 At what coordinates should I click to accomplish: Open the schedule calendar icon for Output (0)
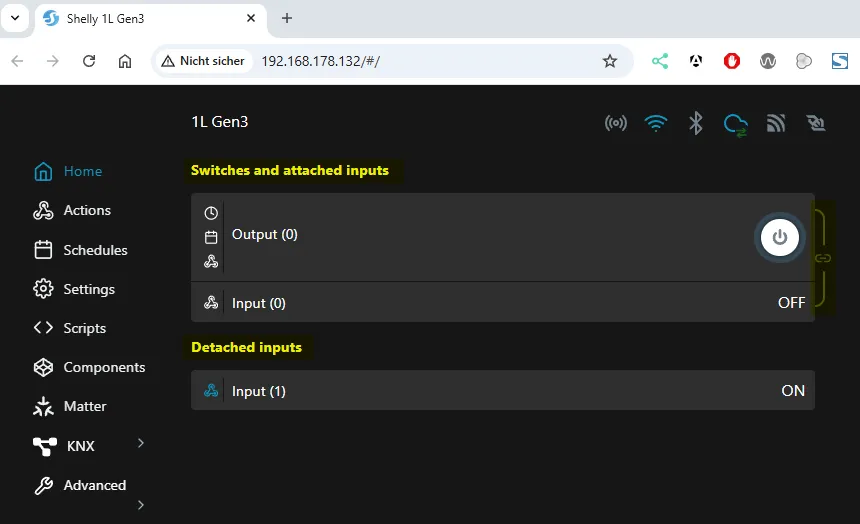click(x=211, y=237)
